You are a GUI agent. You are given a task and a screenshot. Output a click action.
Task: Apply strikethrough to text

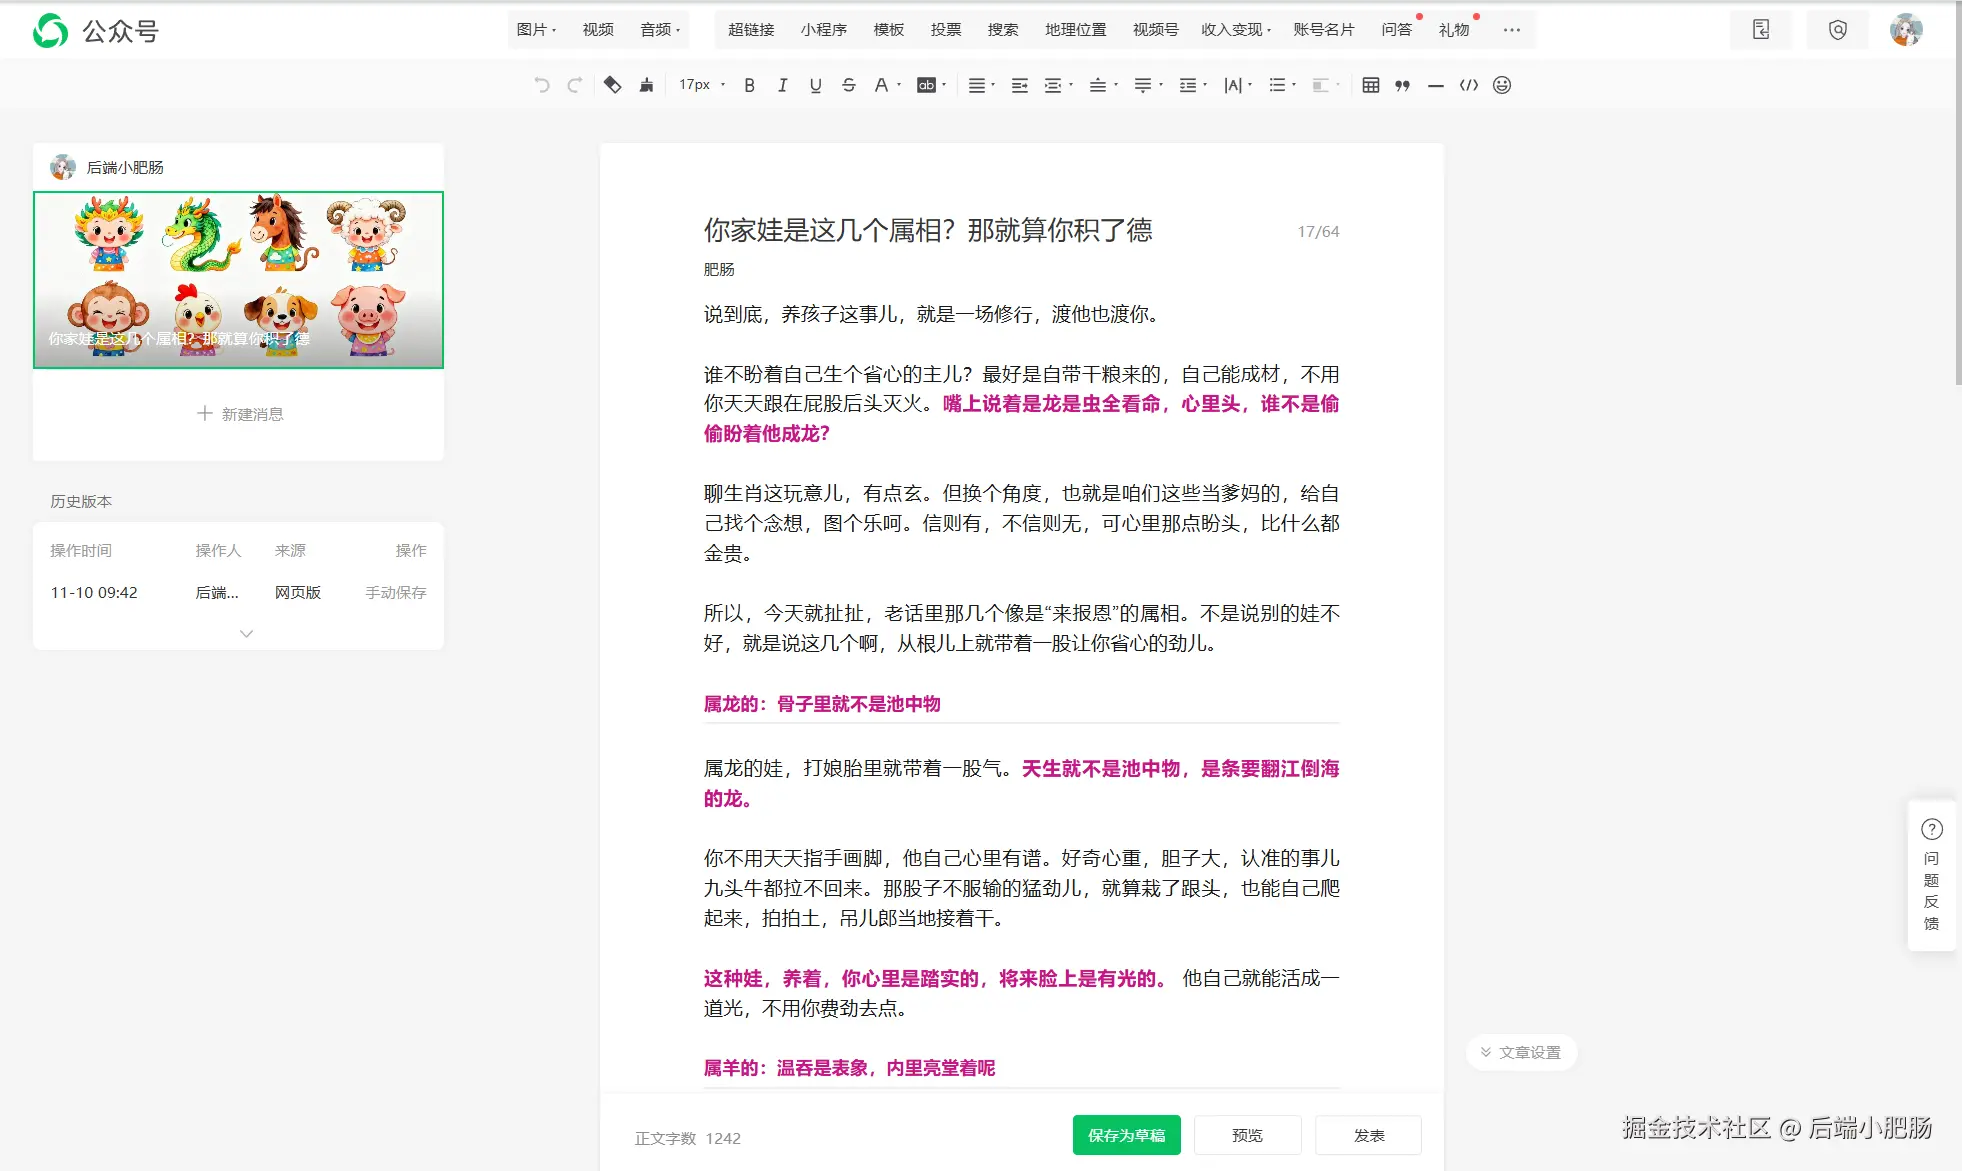[848, 86]
